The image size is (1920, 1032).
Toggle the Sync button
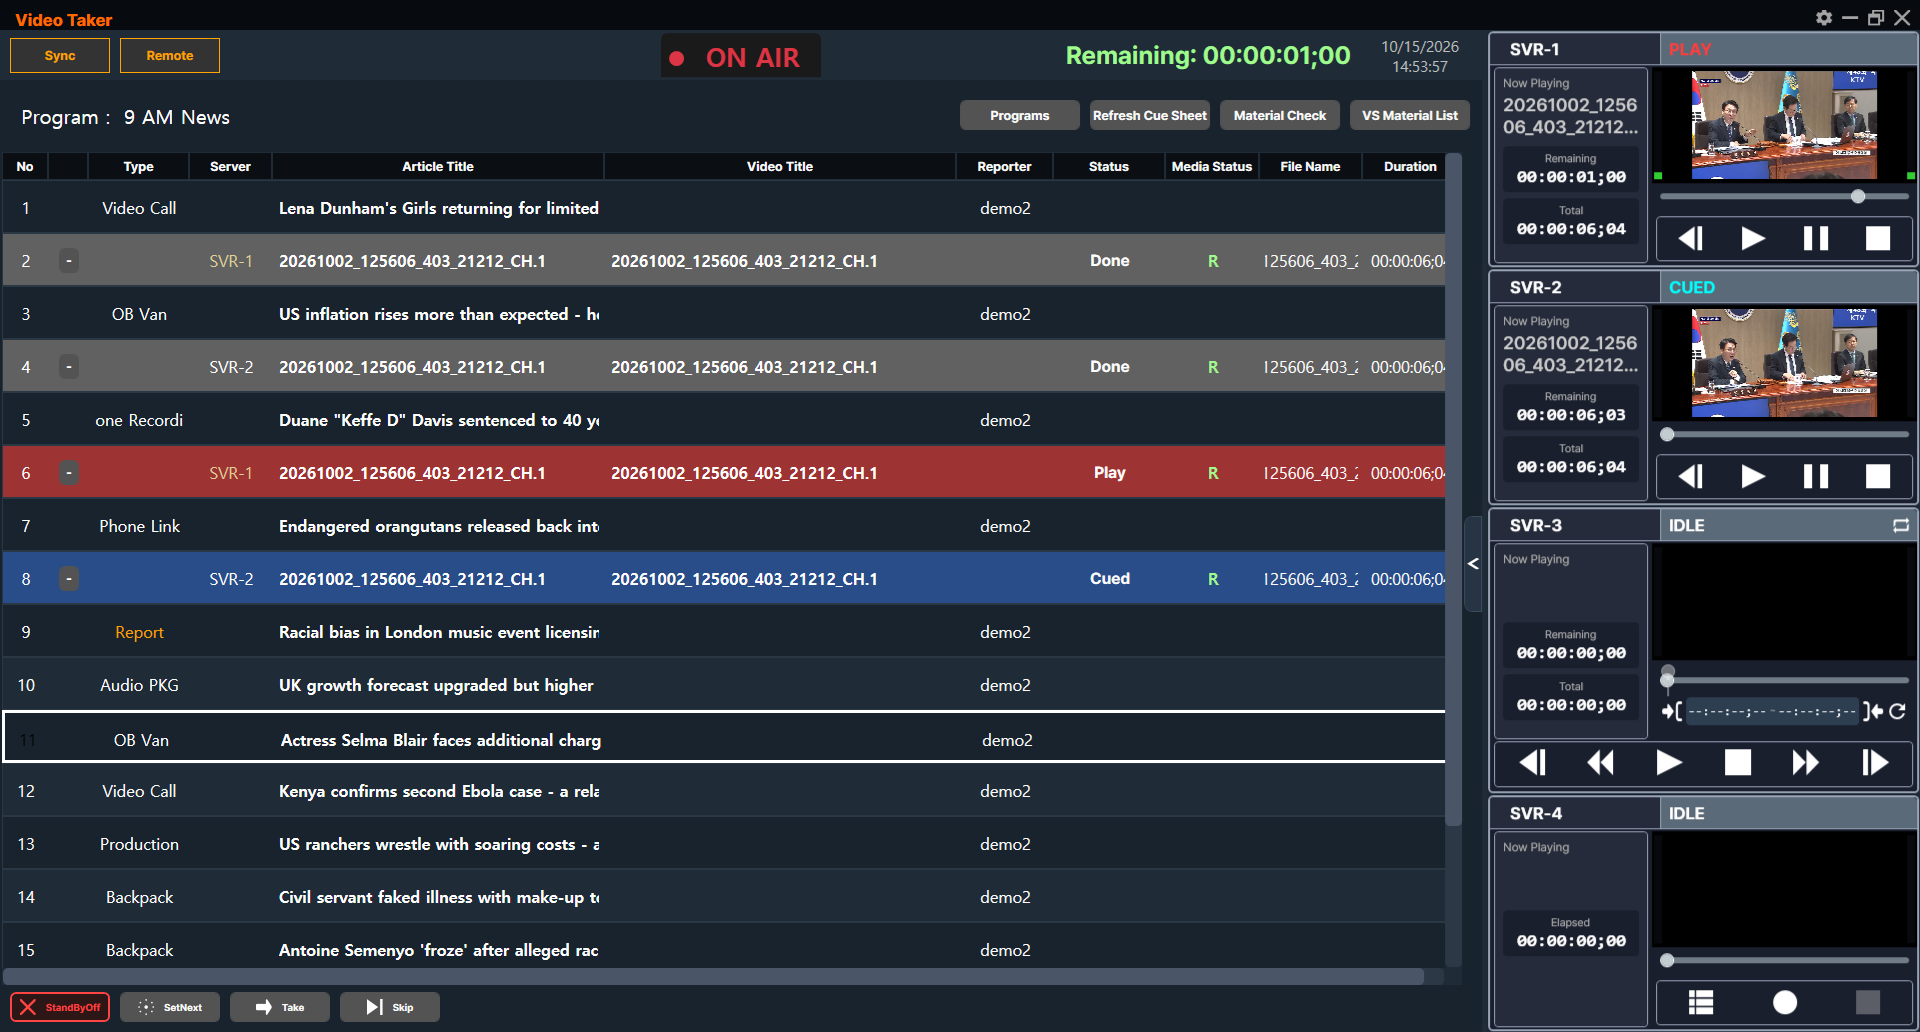[60, 55]
